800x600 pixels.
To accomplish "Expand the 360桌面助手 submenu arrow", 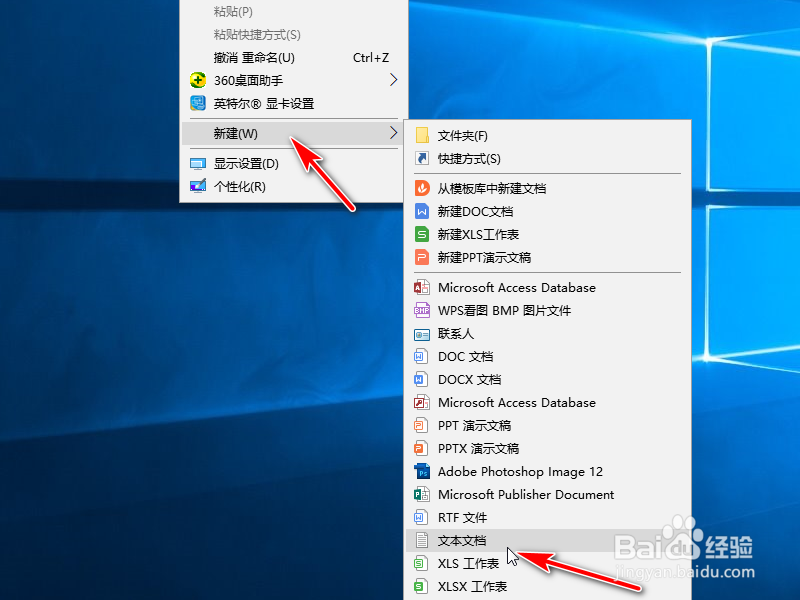I will point(393,80).
